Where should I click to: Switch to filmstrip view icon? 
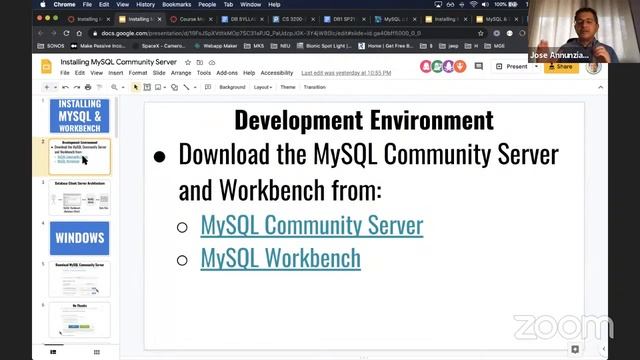[53, 352]
